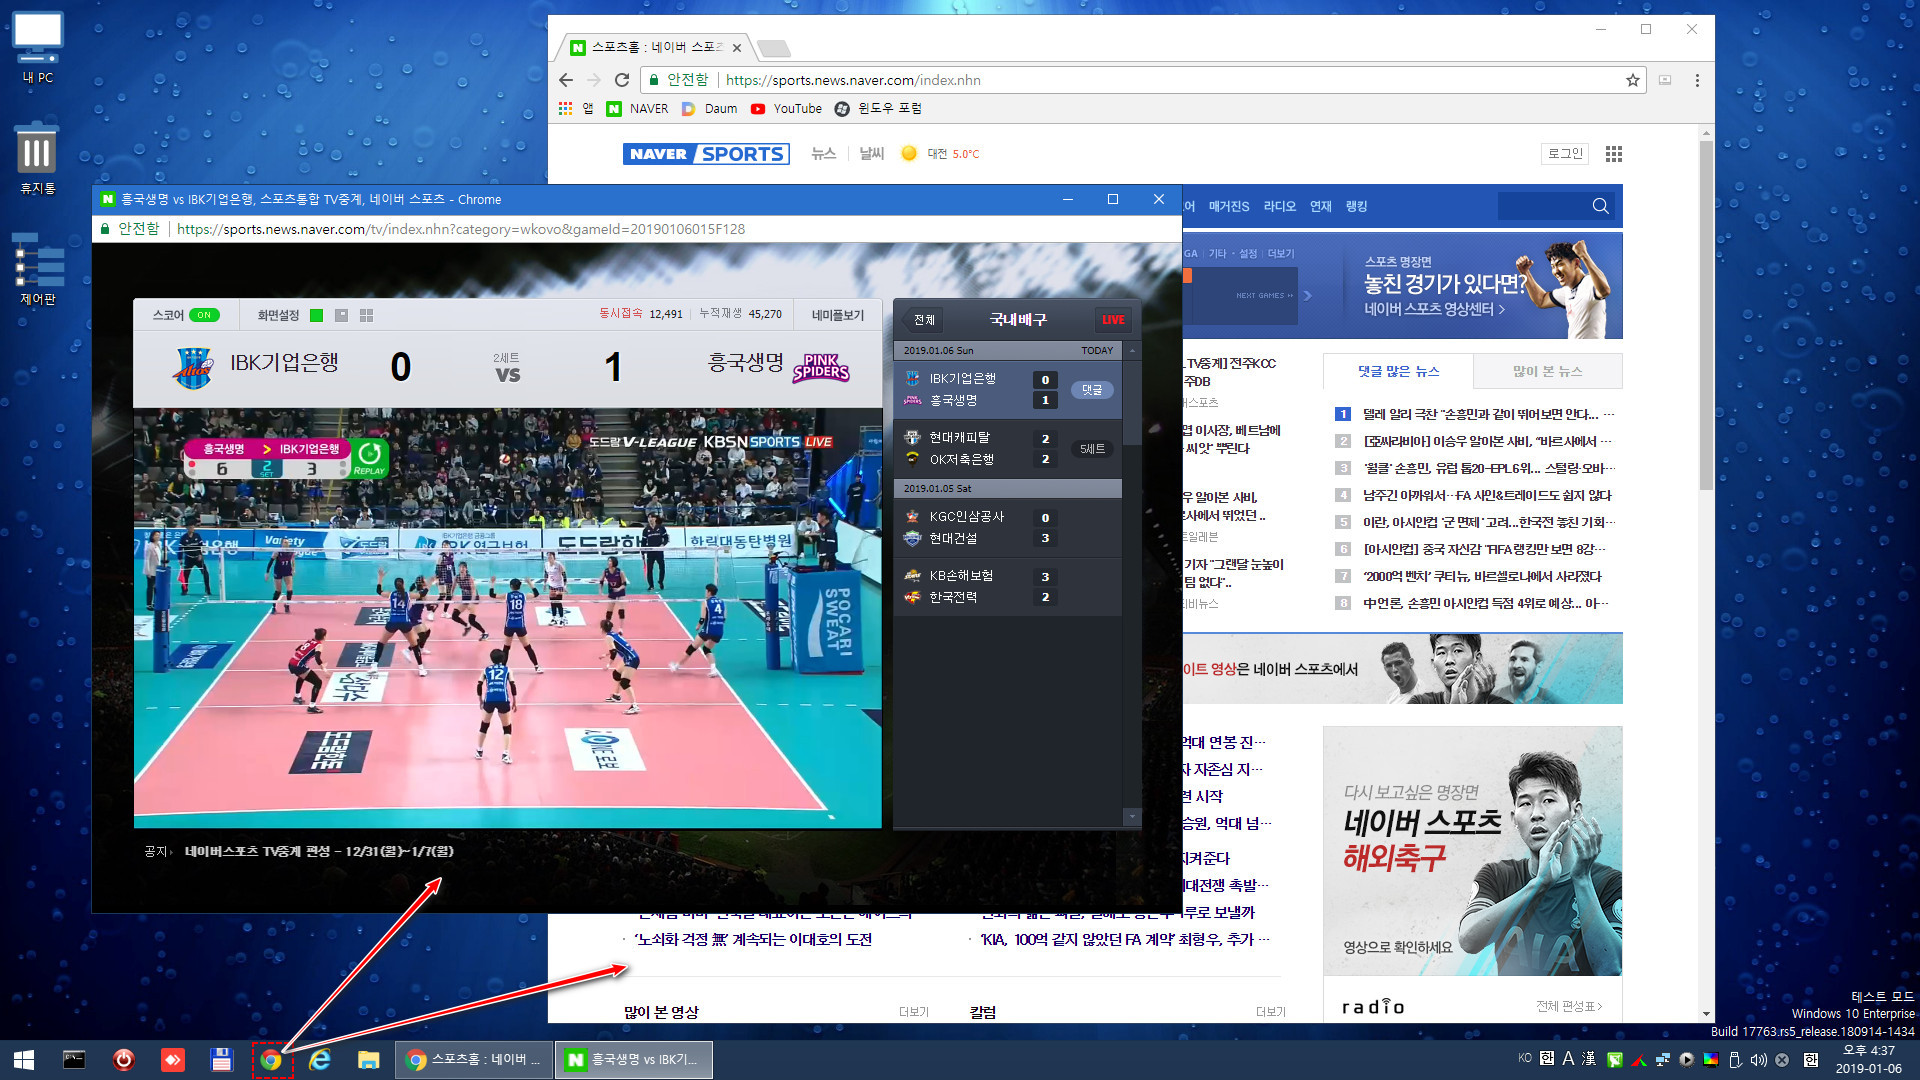Viewport: 1920px width, 1080px height.
Task: Open 날씨 link in Naver header
Action: (872, 154)
